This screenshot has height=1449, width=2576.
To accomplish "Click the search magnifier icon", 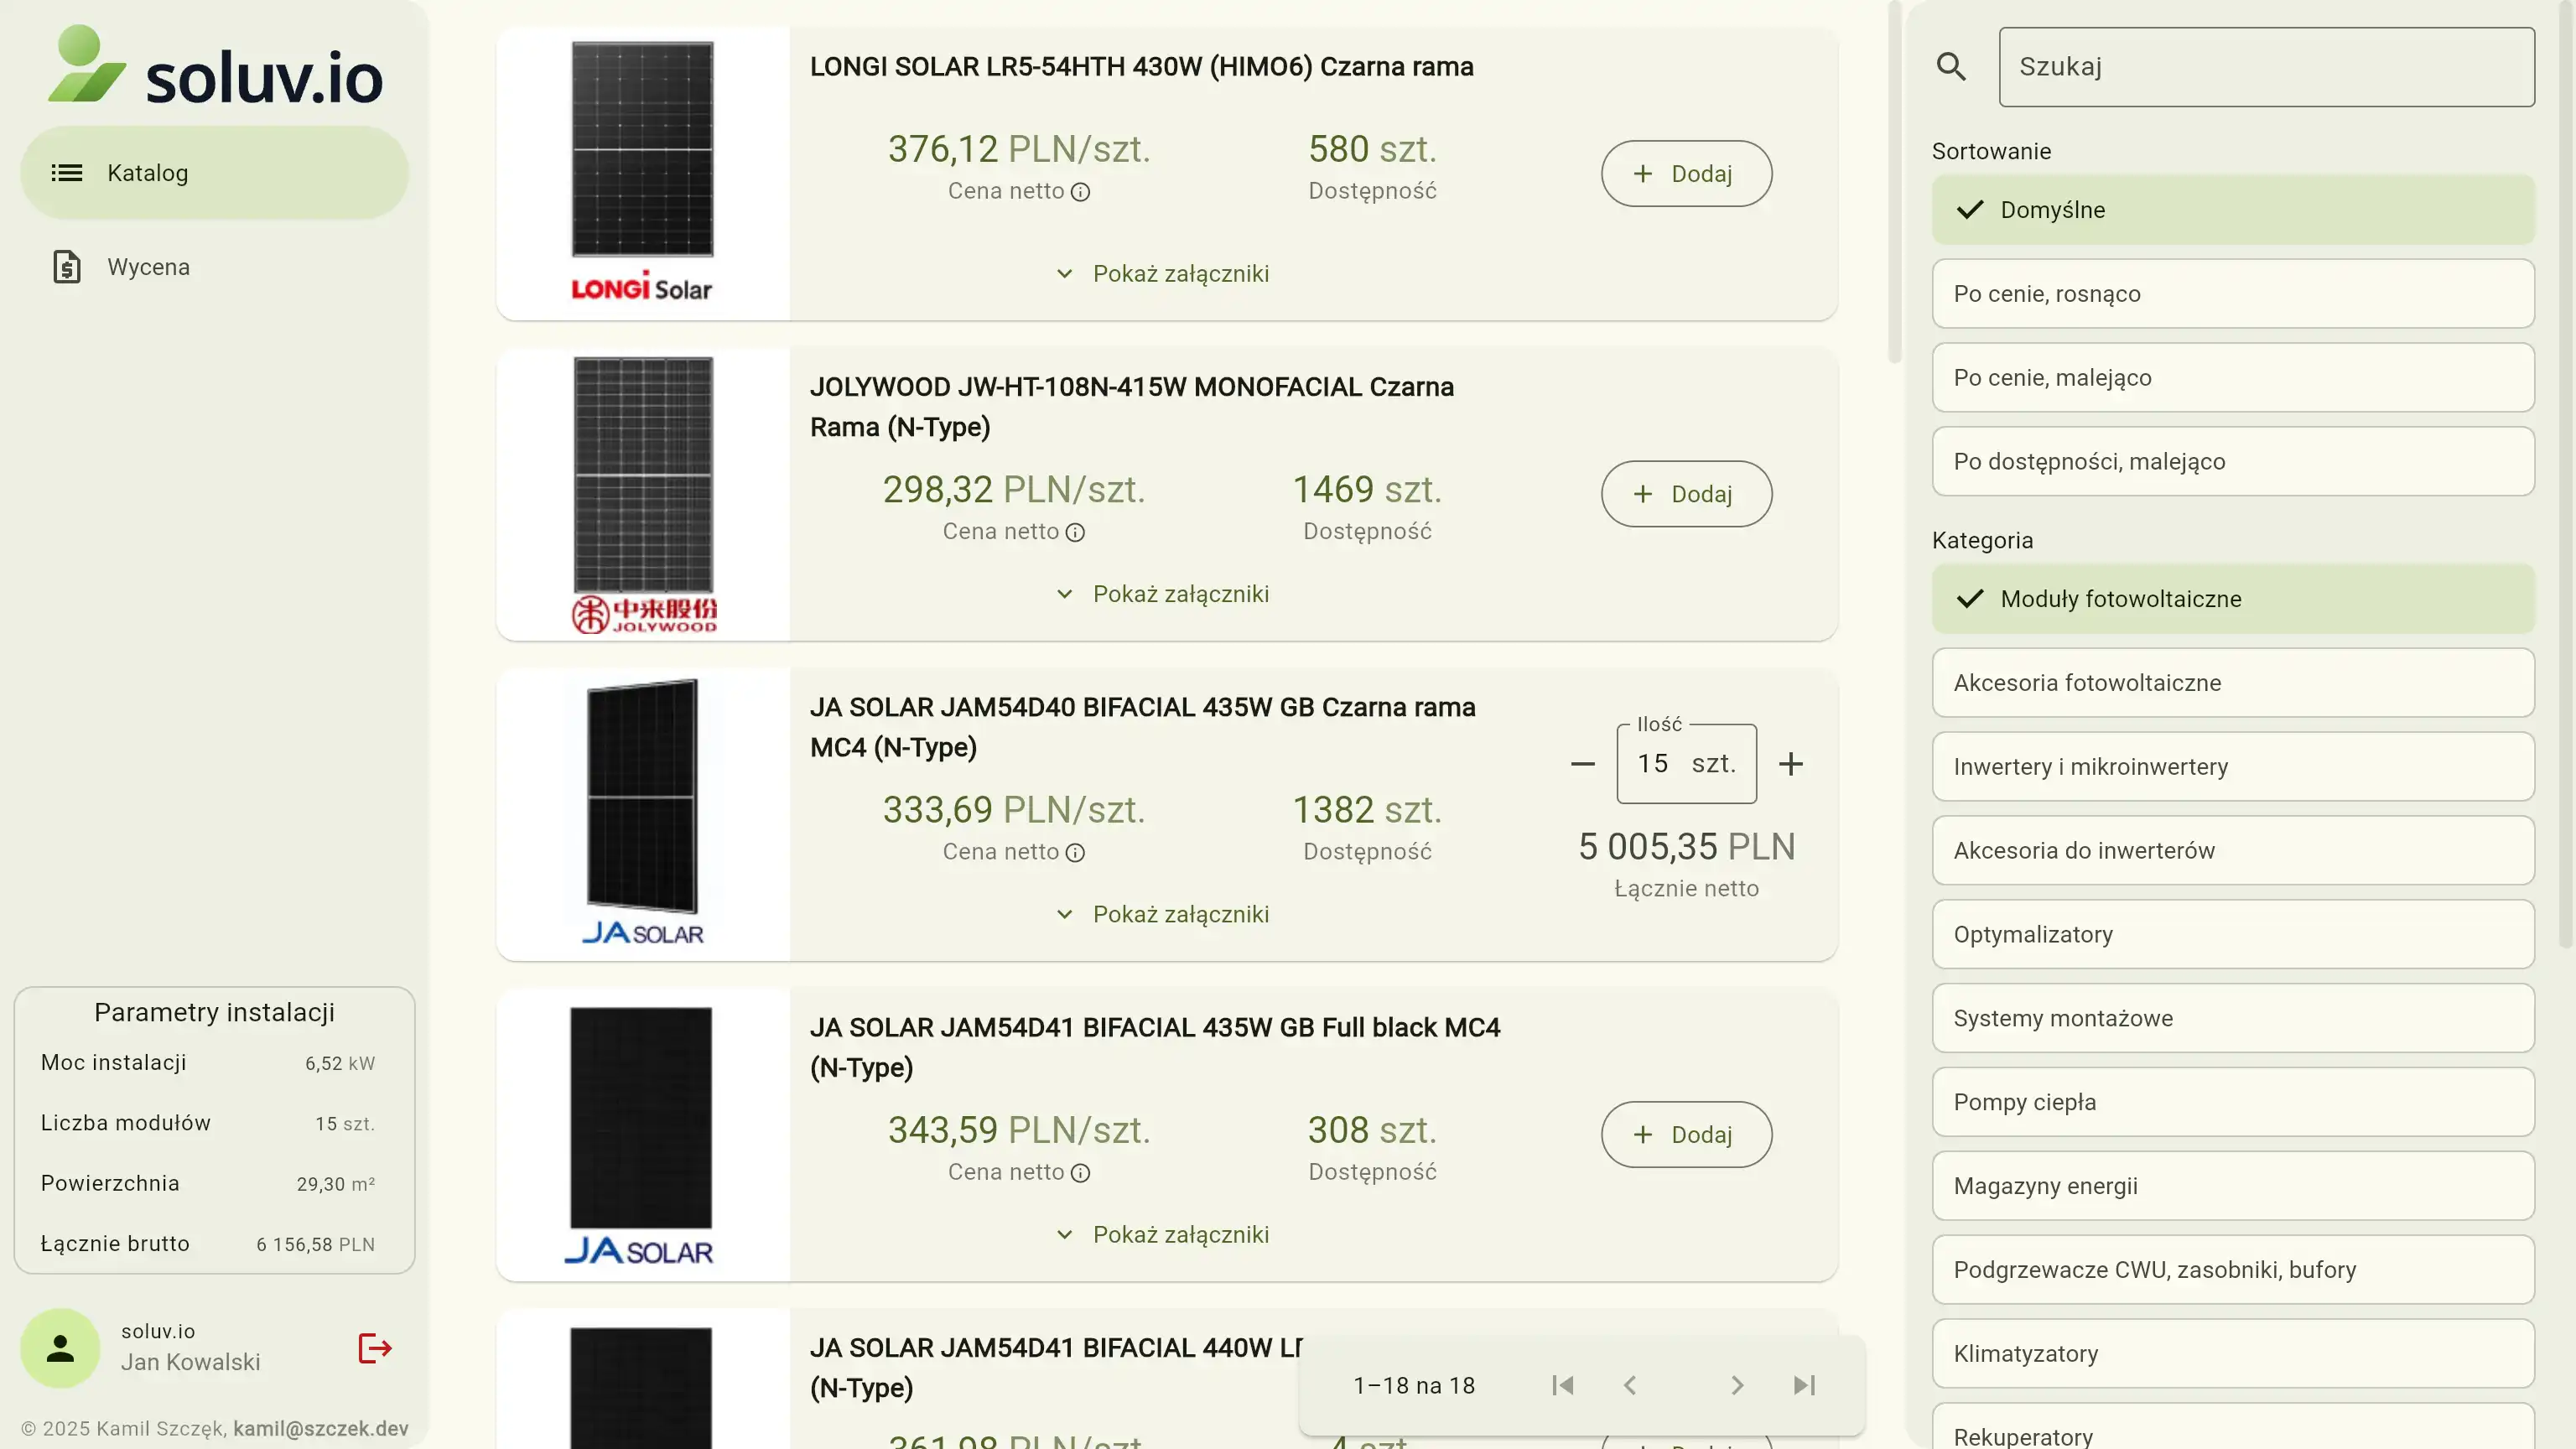I will (1951, 67).
